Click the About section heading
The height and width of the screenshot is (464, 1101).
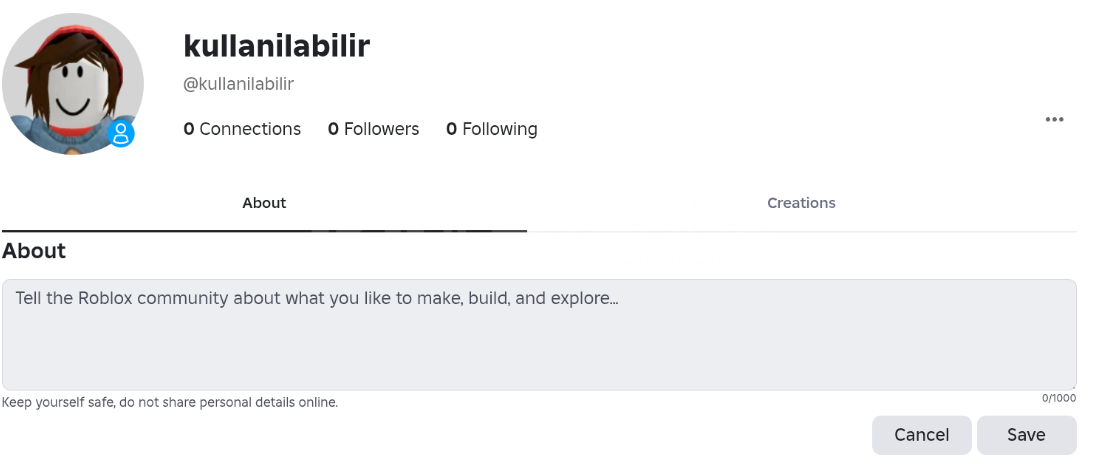point(34,251)
